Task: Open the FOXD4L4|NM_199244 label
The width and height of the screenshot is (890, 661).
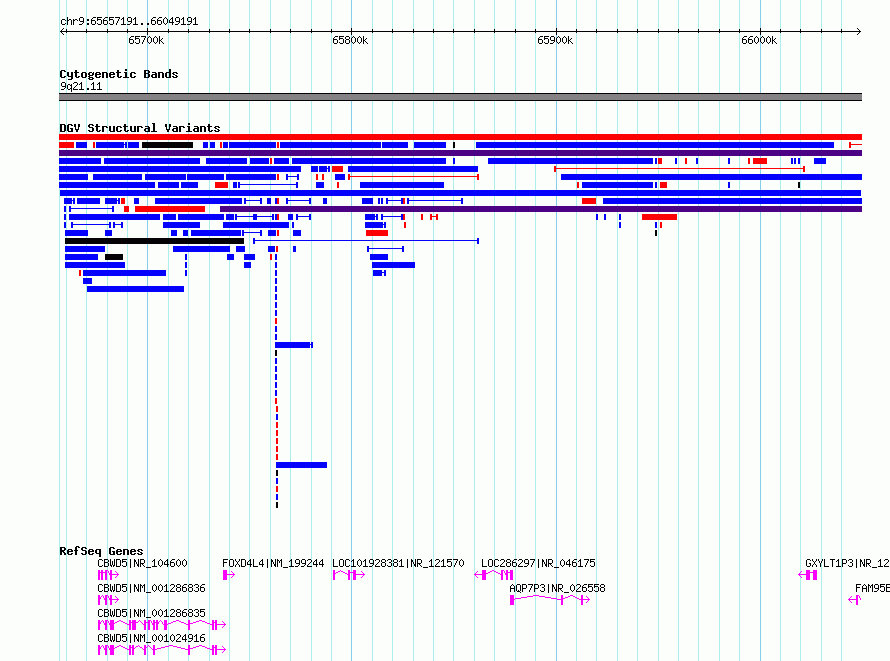Action: pos(273,563)
